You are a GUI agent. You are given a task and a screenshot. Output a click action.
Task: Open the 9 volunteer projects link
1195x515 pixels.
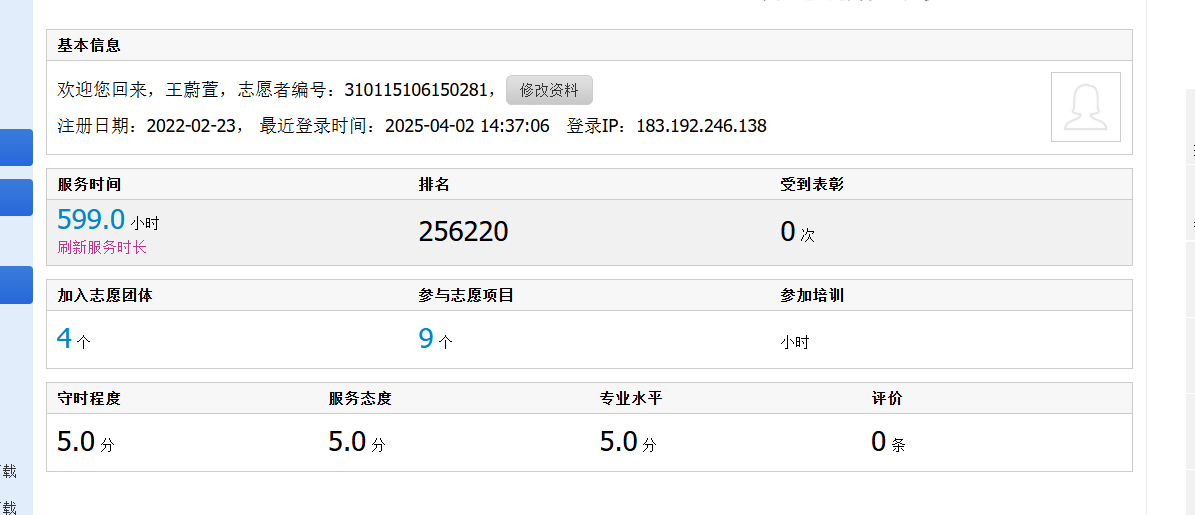[x=426, y=338]
